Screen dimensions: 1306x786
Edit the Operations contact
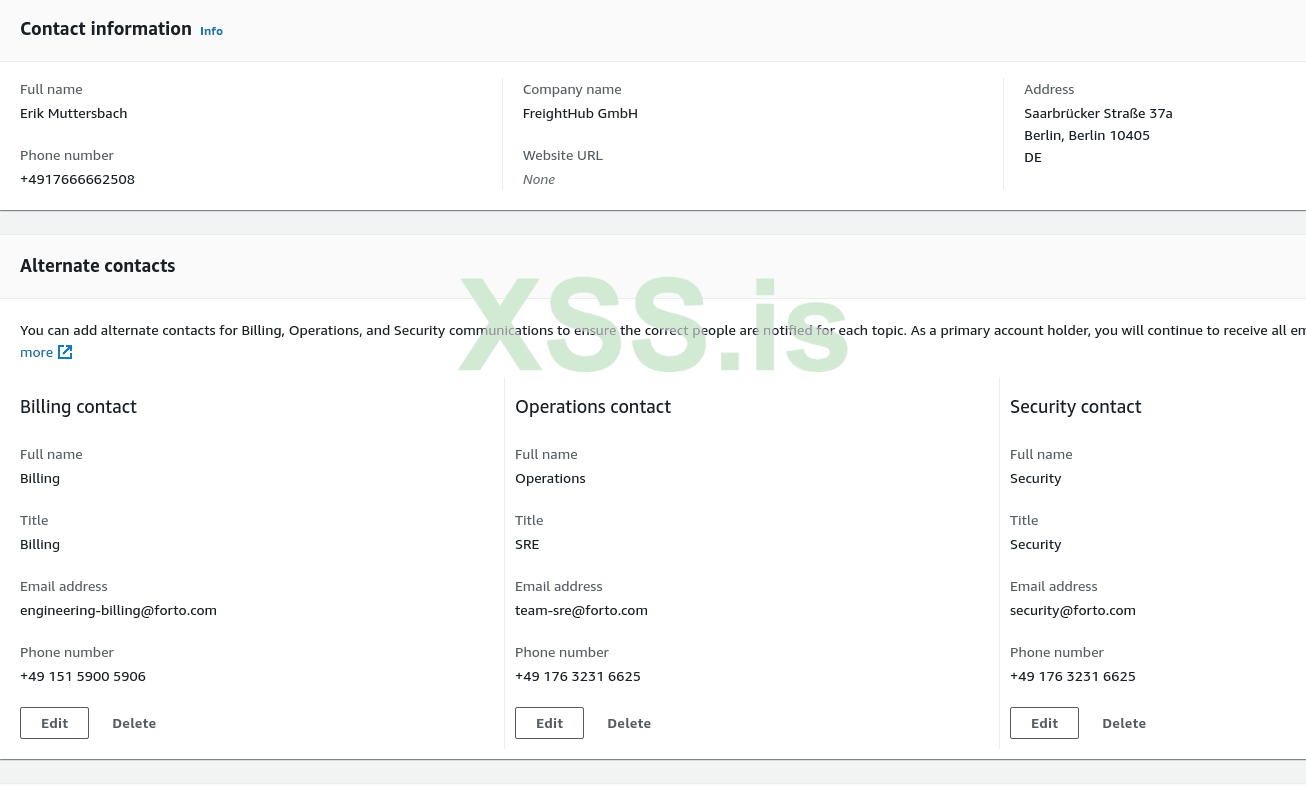[x=549, y=723]
